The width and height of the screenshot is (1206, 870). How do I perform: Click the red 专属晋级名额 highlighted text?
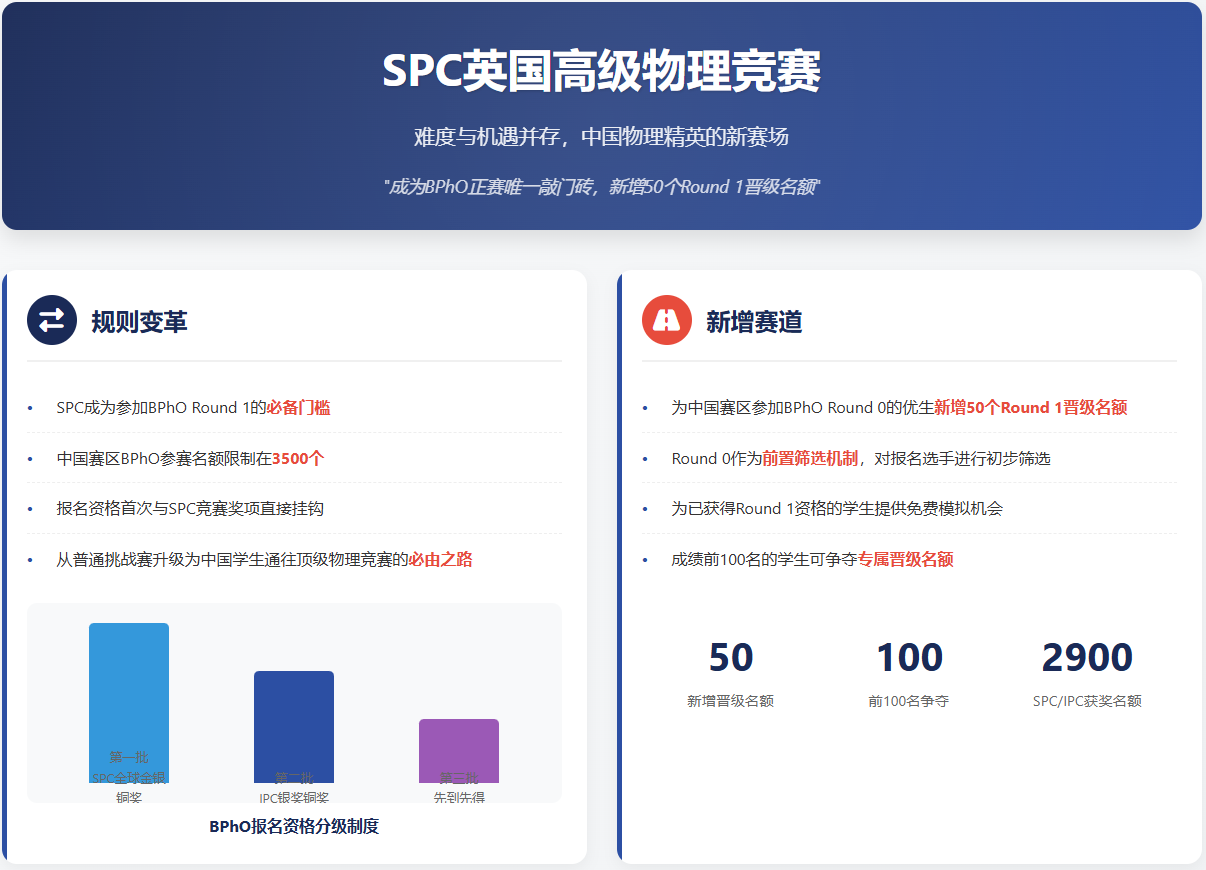click(x=905, y=560)
